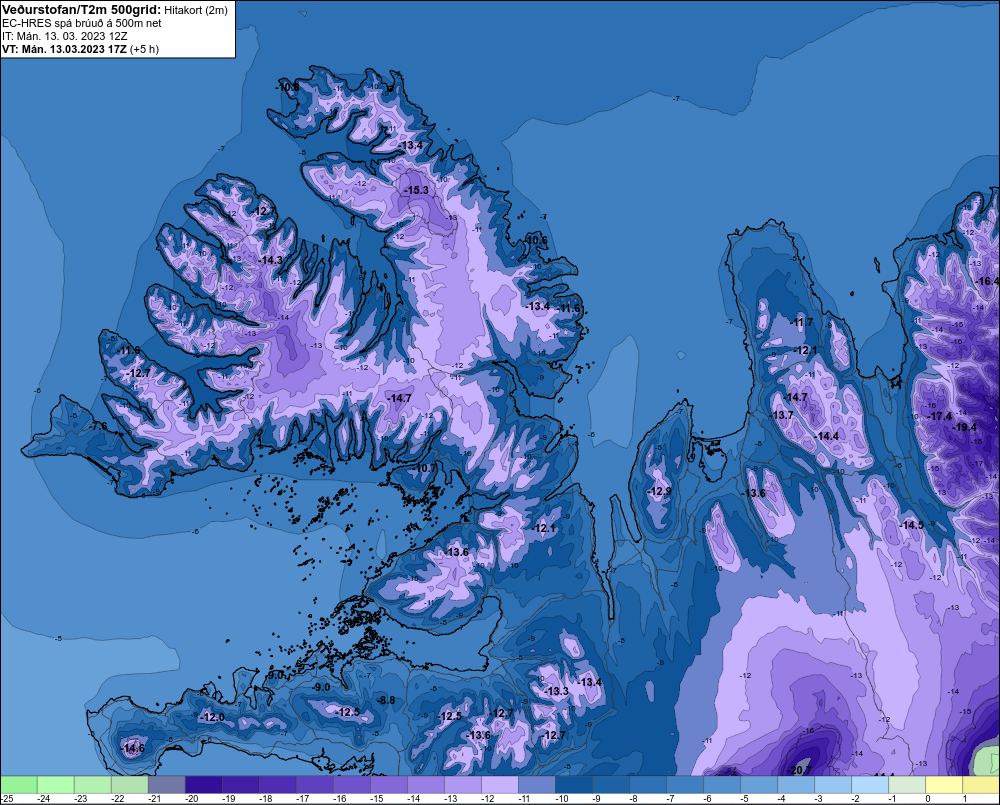Click the -14.6 temperature value
The image size is (1000, 805).
click(x=133, y=748)
